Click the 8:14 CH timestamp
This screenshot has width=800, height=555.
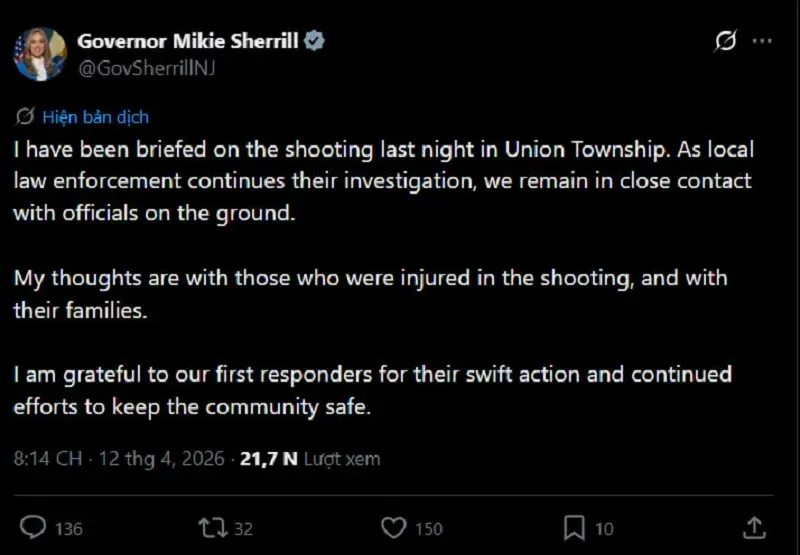(50, 459)
